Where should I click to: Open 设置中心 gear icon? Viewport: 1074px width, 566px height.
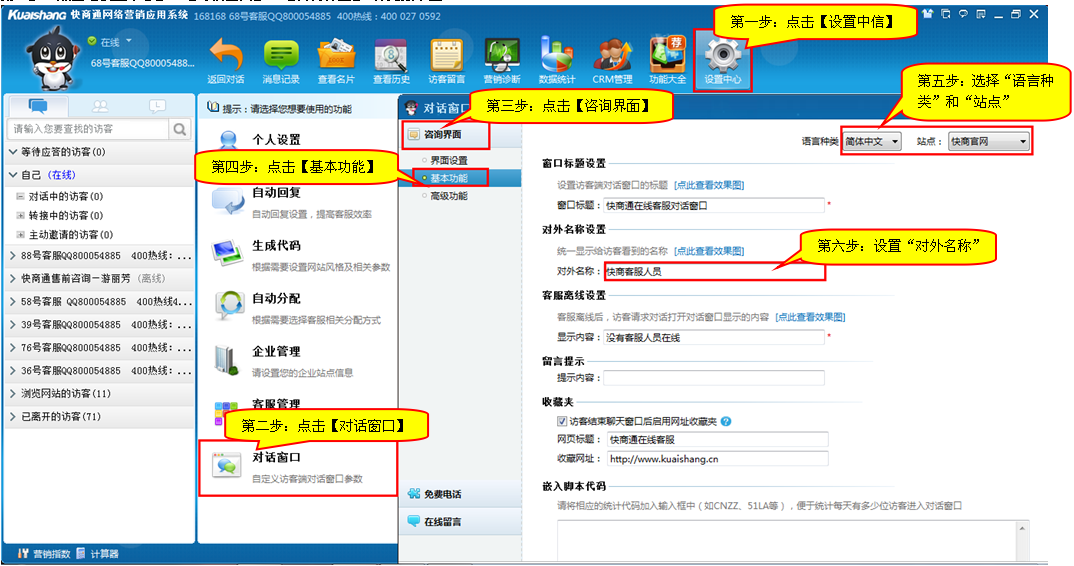pos(722,56)
